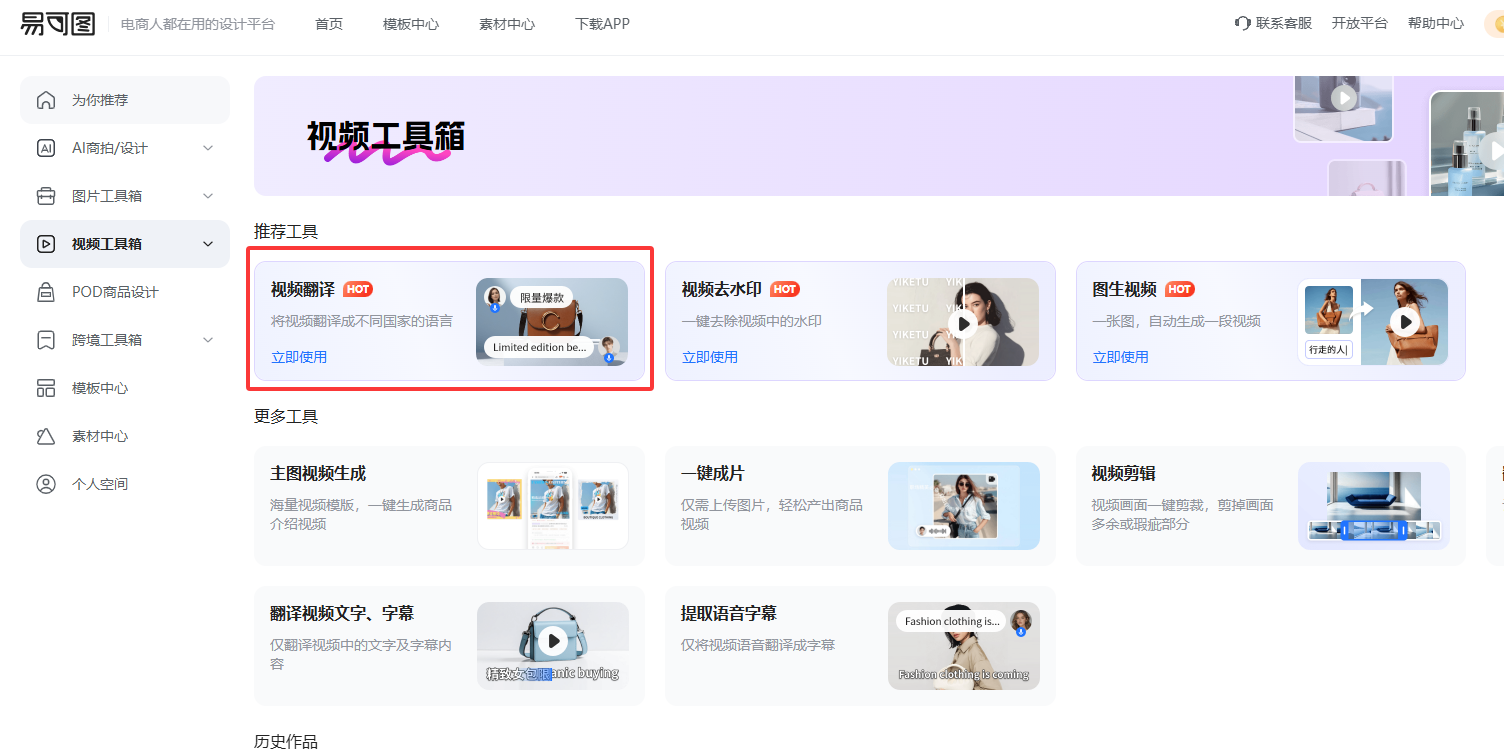Play the 翻译视频文字、字幕 preview

[x=553, y=640]
